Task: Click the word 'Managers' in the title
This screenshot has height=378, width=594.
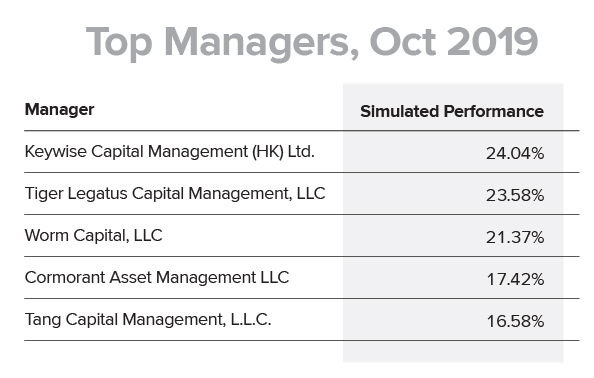Action: tap(261, 43)
